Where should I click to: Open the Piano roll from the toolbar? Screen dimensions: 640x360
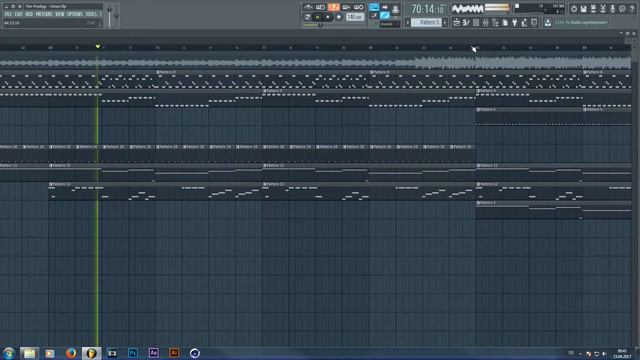(x=466, y=22)
